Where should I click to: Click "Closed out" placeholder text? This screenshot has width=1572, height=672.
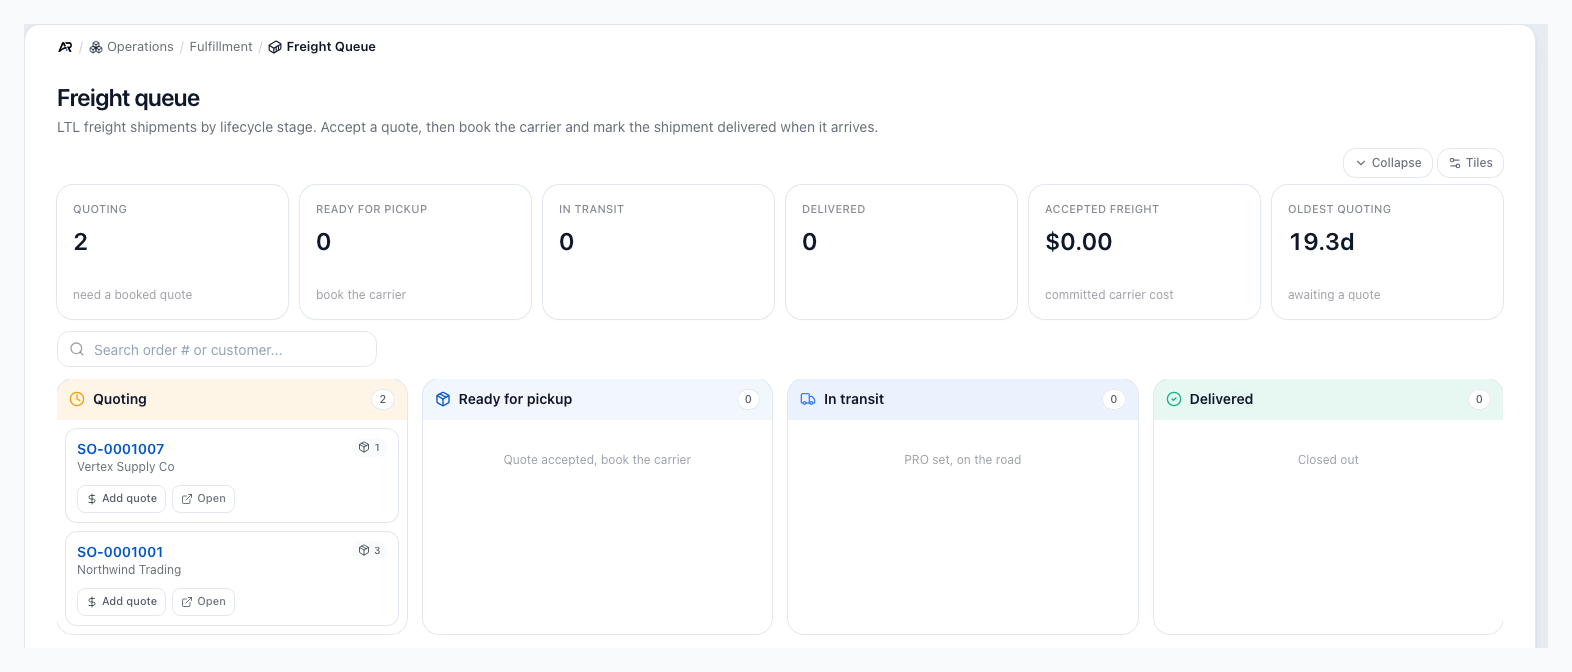click(1328, 460)
